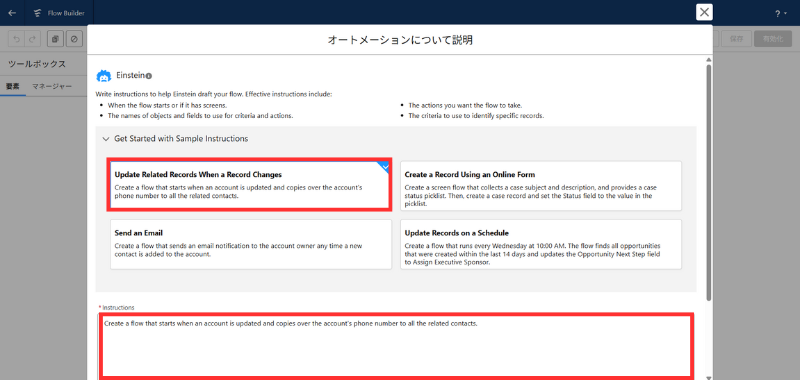Click the undo arrow in the toolbar
800x380 pixels.
(x=17, y=39)
